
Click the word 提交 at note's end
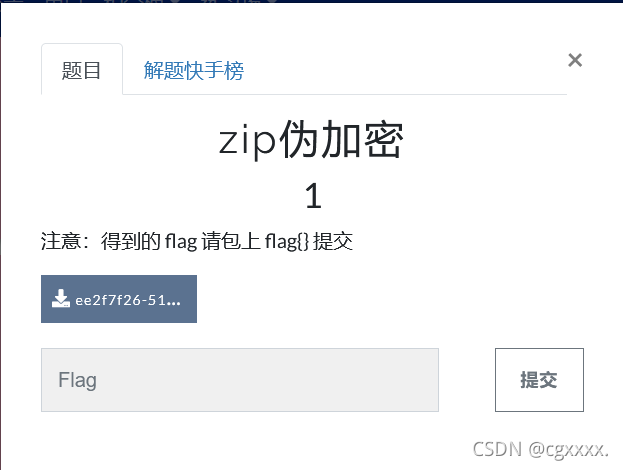click(333, 241)
